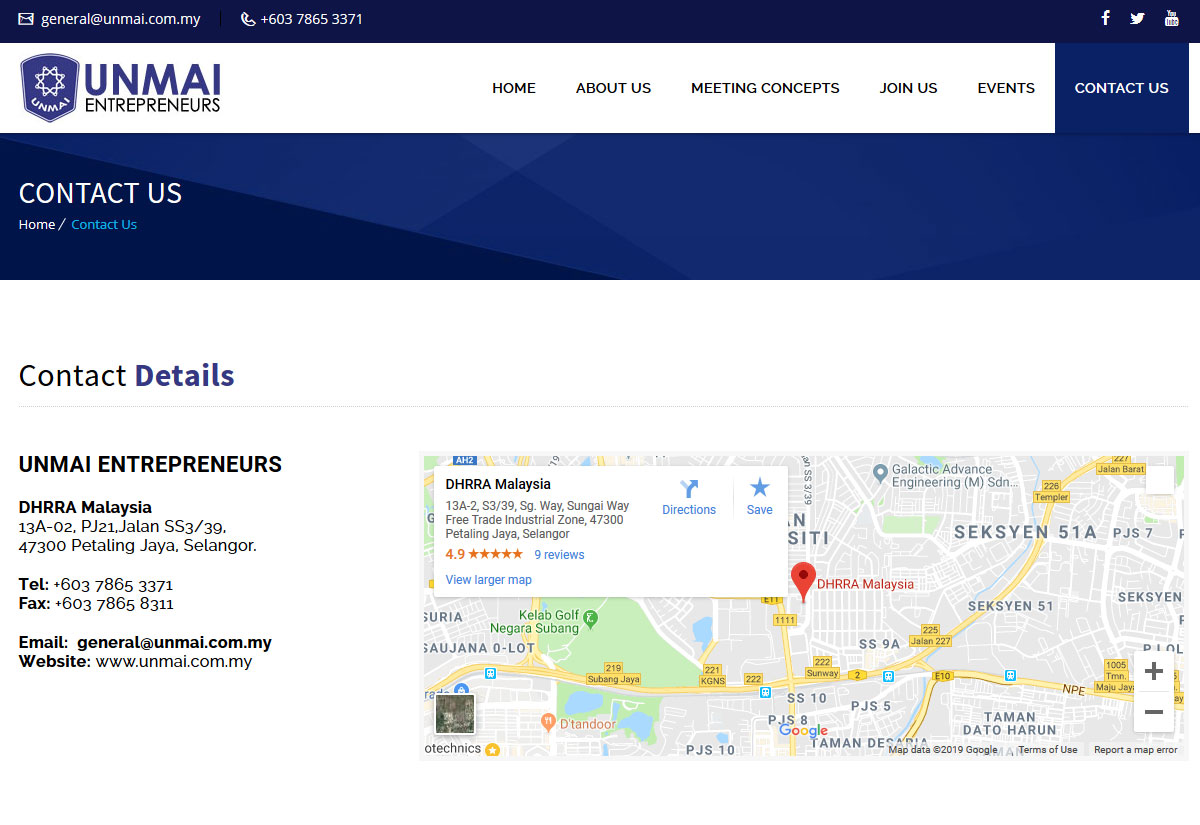Click the Report a map error link
The width and height of the screenshot is (1200, 825).
pyautogui.click(x=1135, y=750)
